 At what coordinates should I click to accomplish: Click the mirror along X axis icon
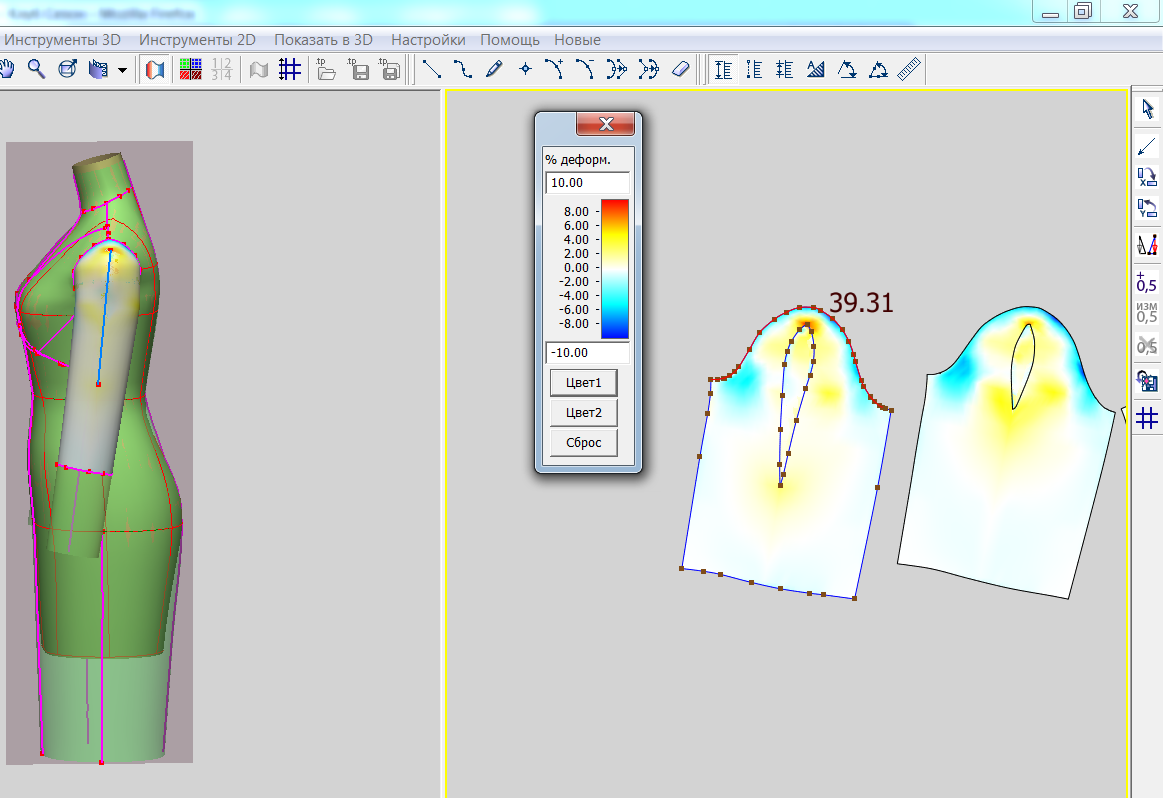(1147, 178)
